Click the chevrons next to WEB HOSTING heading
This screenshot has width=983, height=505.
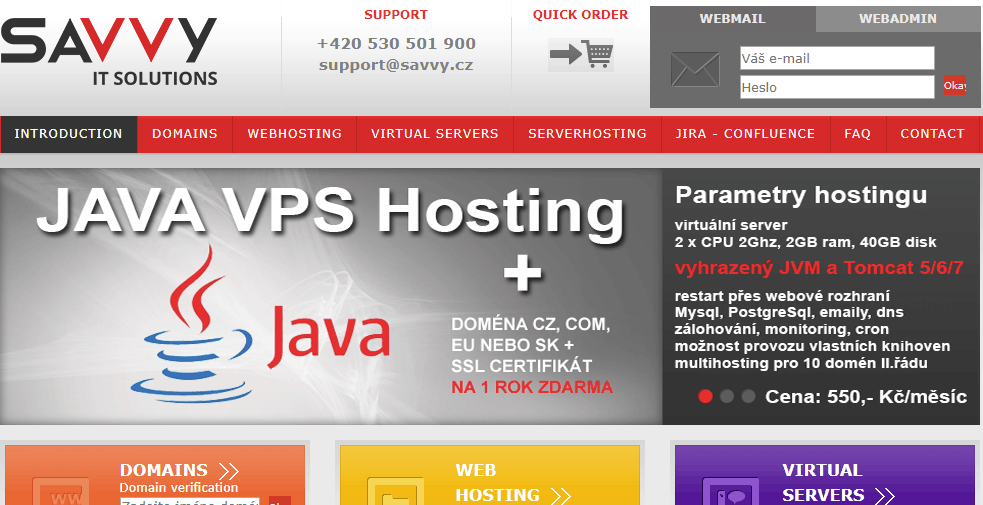(x=559, y=496)
